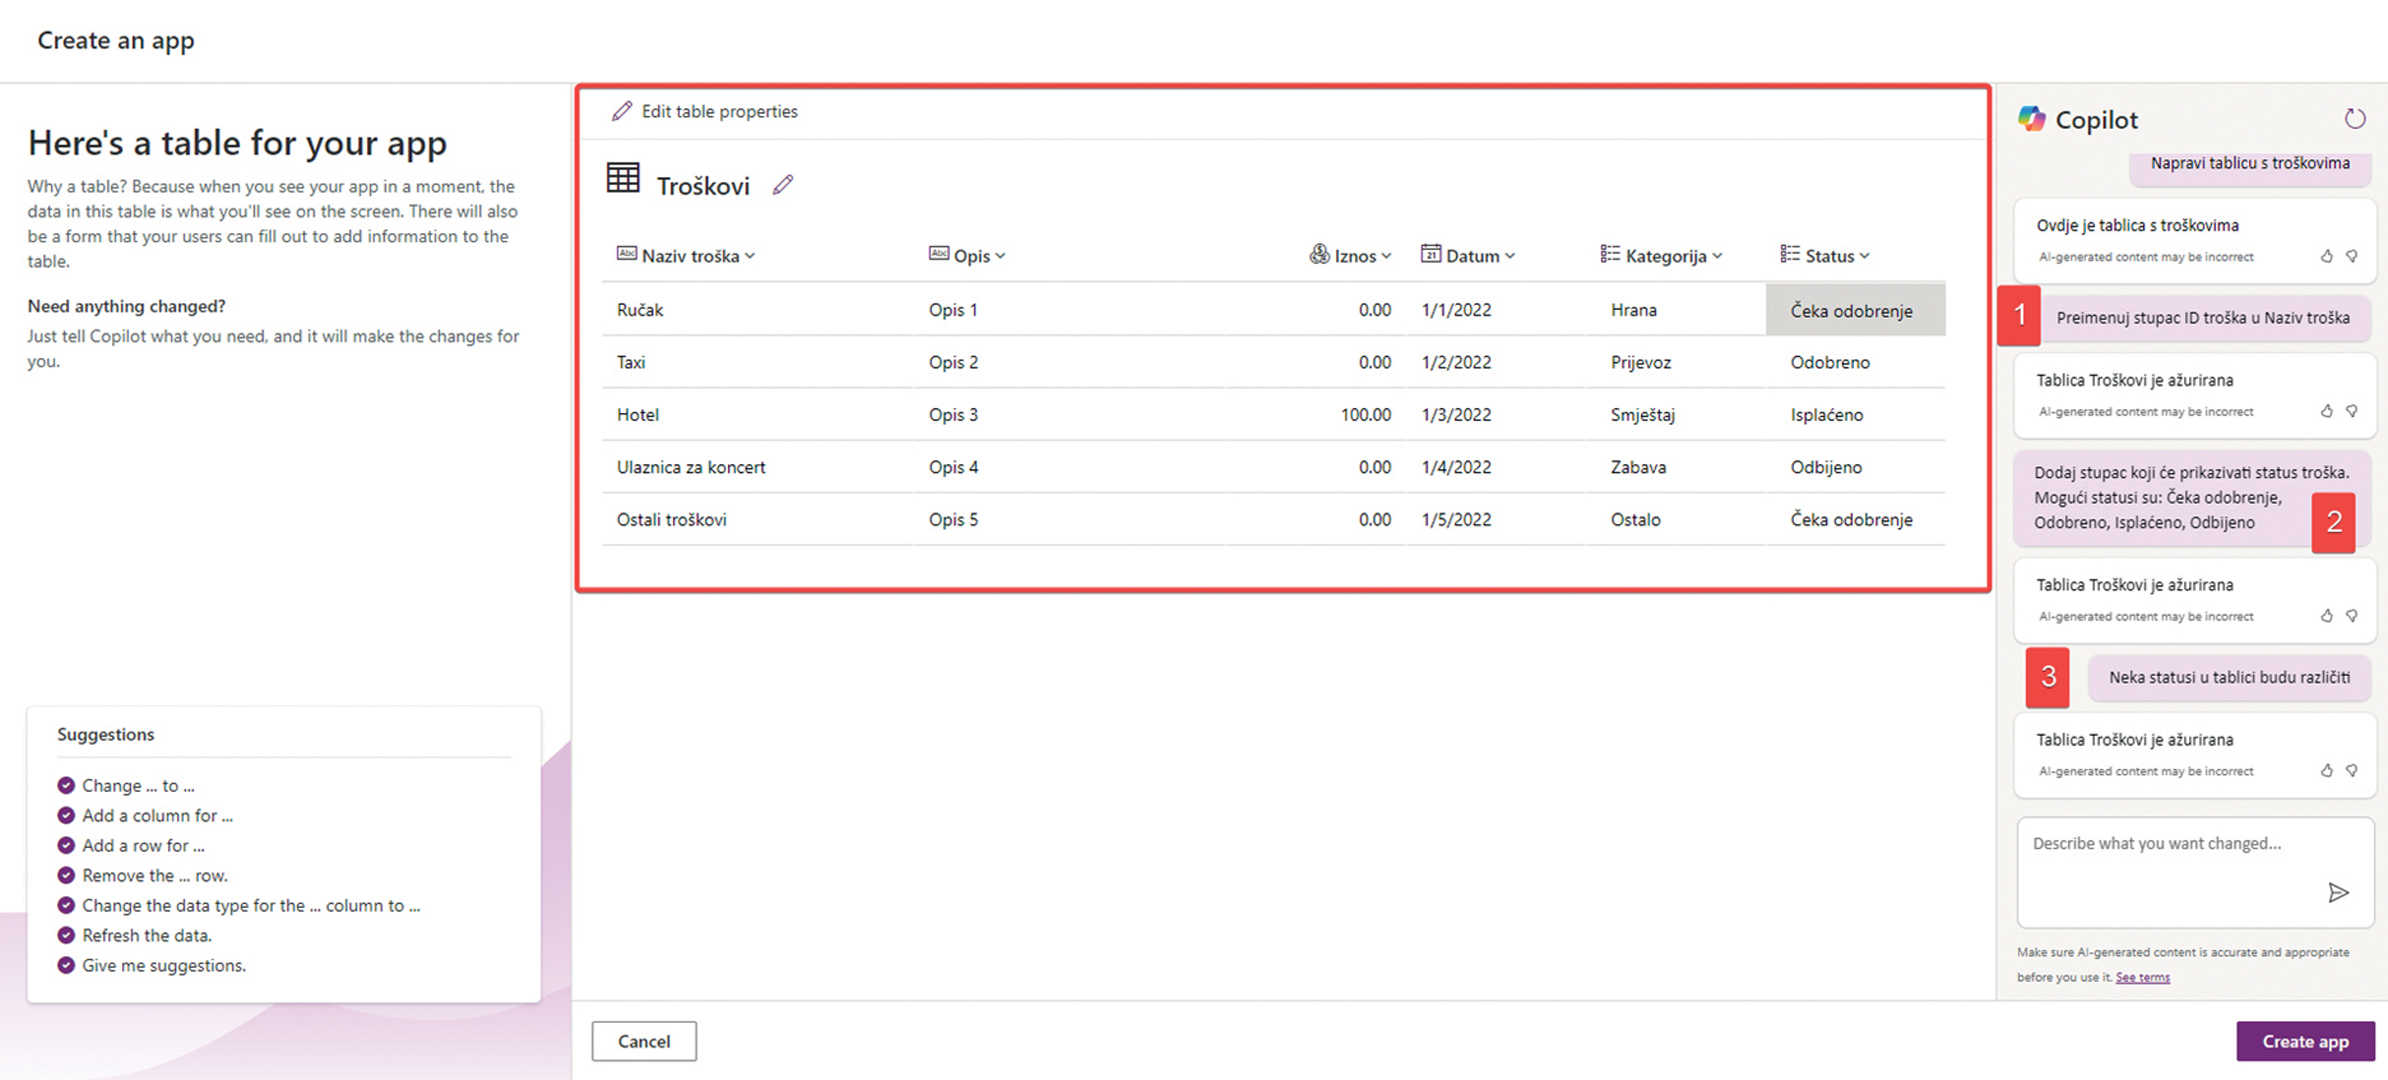This screenshot has width=2388, height=1080.
Task: Select the 'Čeka odobrenje' cell in Ručak row
Action: (1854, 310)
